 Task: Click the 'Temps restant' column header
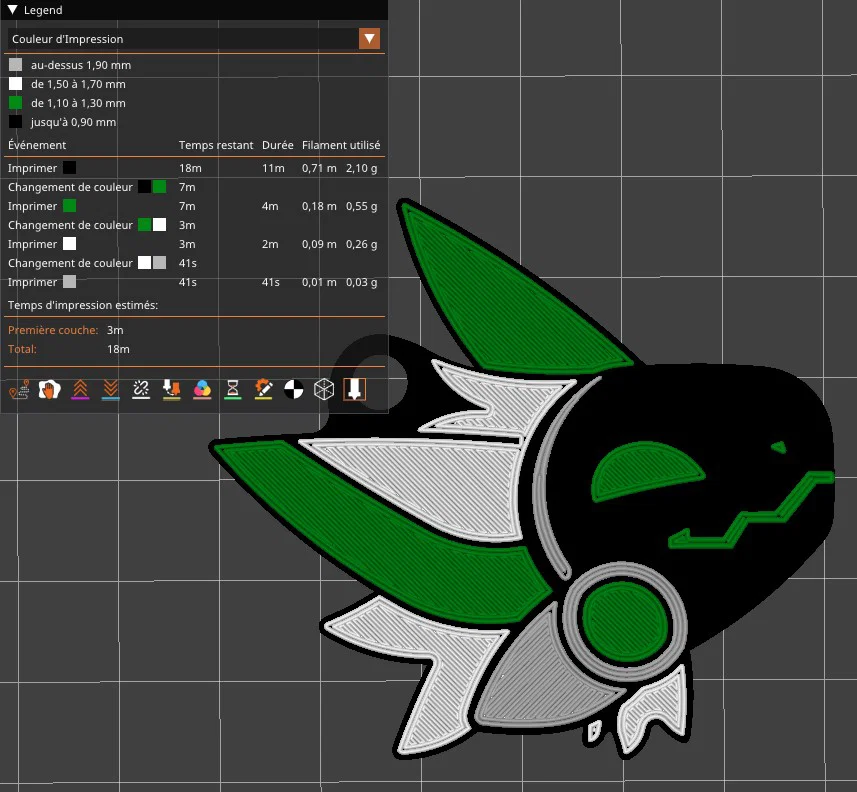(216, 145)
